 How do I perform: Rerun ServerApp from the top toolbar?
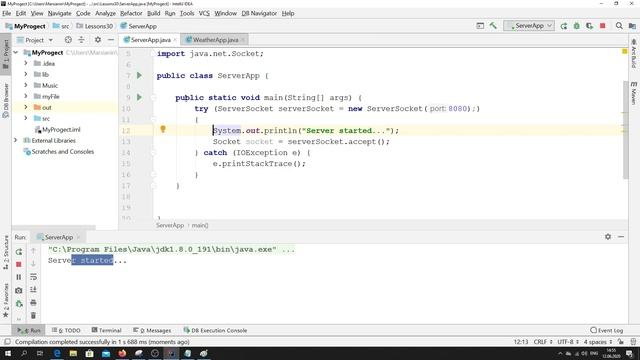(564, 26)
